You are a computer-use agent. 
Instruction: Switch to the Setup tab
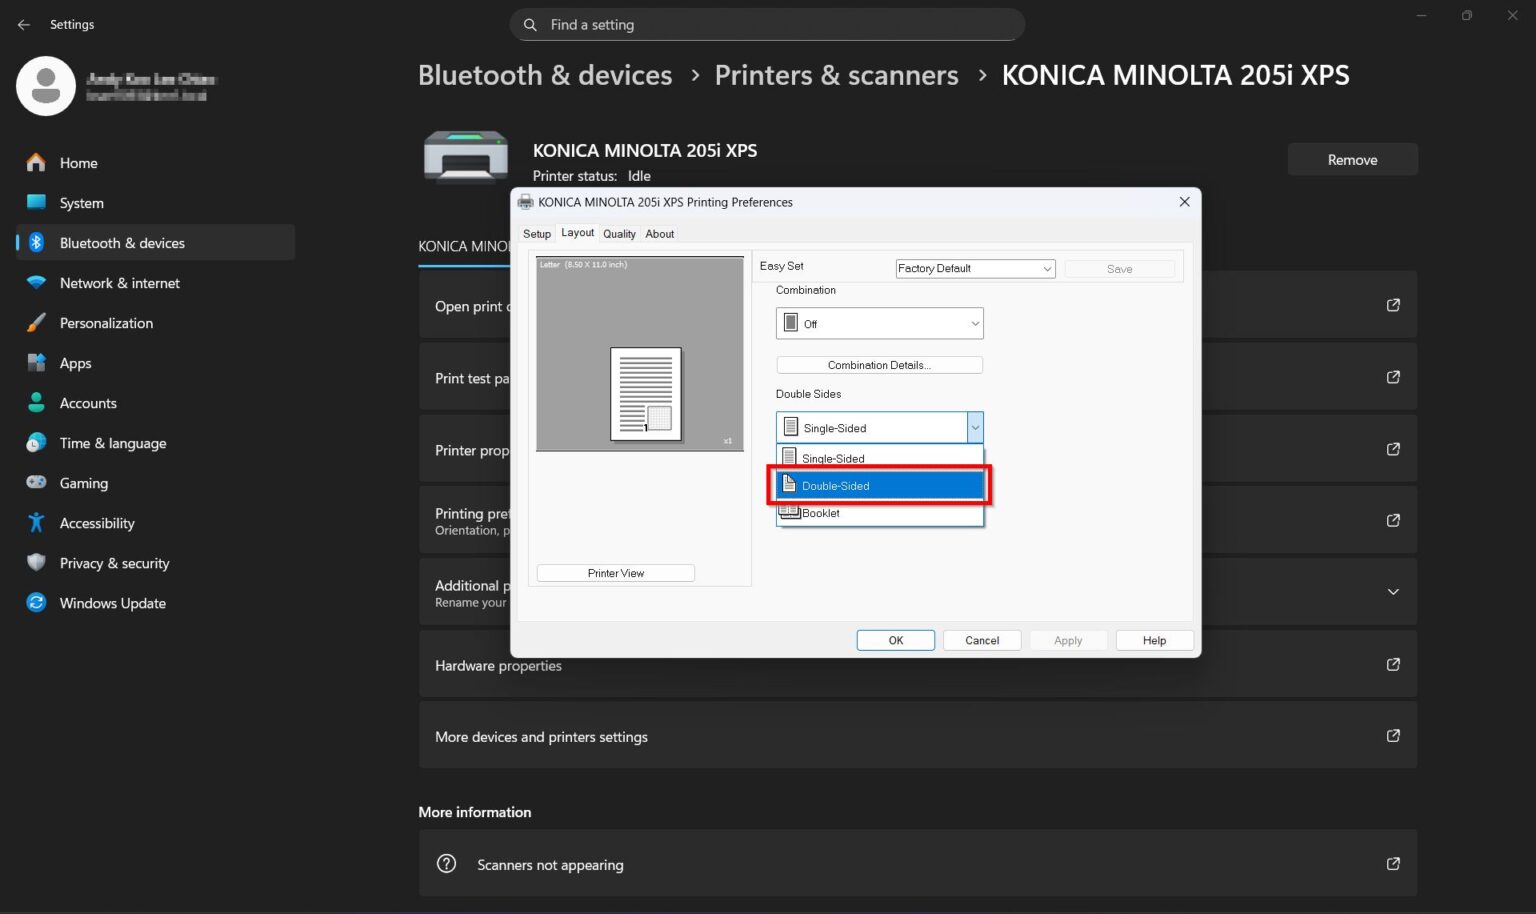(x=537, y=234)
